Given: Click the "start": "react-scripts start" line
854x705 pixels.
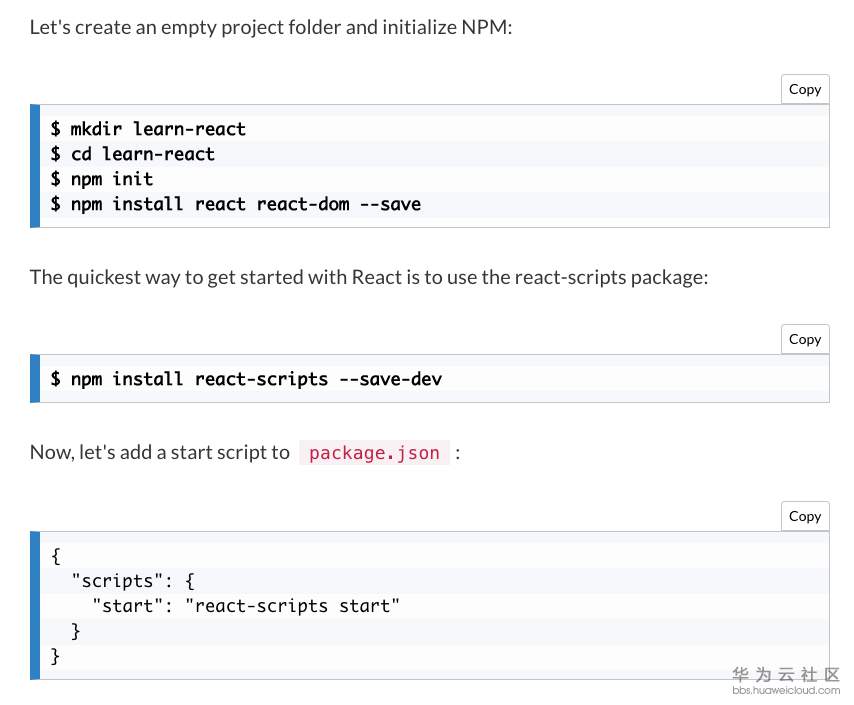Looking at the screenshot, I should click(245, 605).
